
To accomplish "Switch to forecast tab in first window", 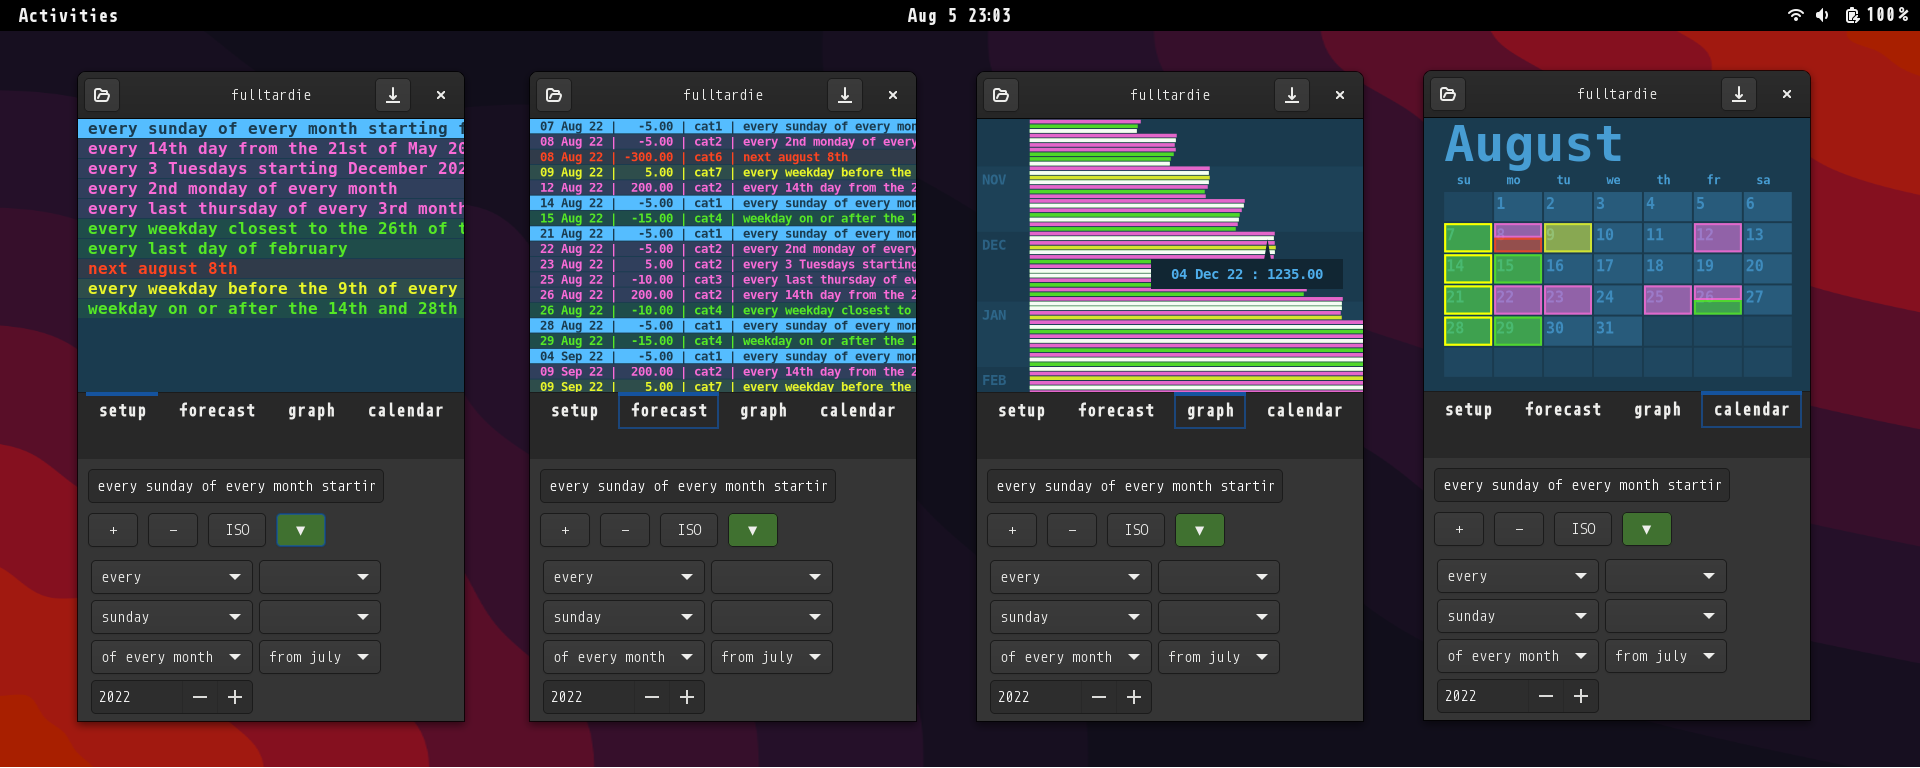I will pos(217,411).
